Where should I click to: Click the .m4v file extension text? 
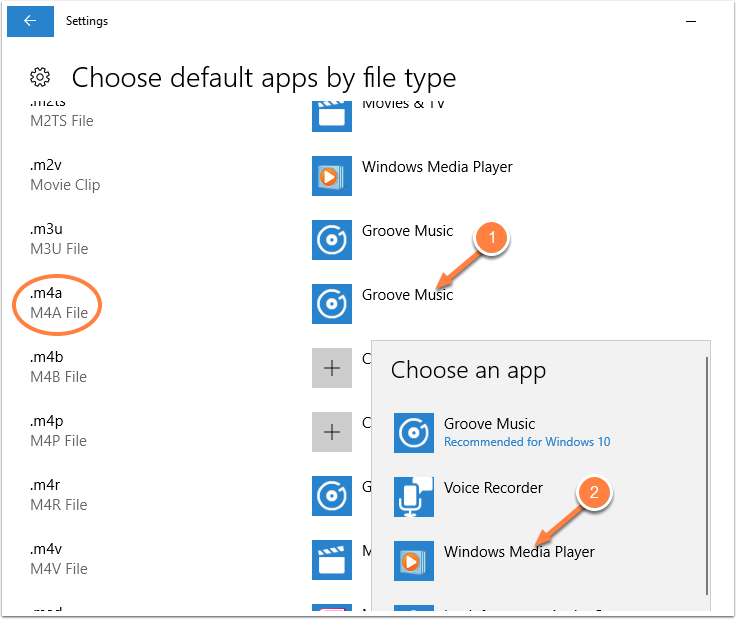[x=46, y=549]
